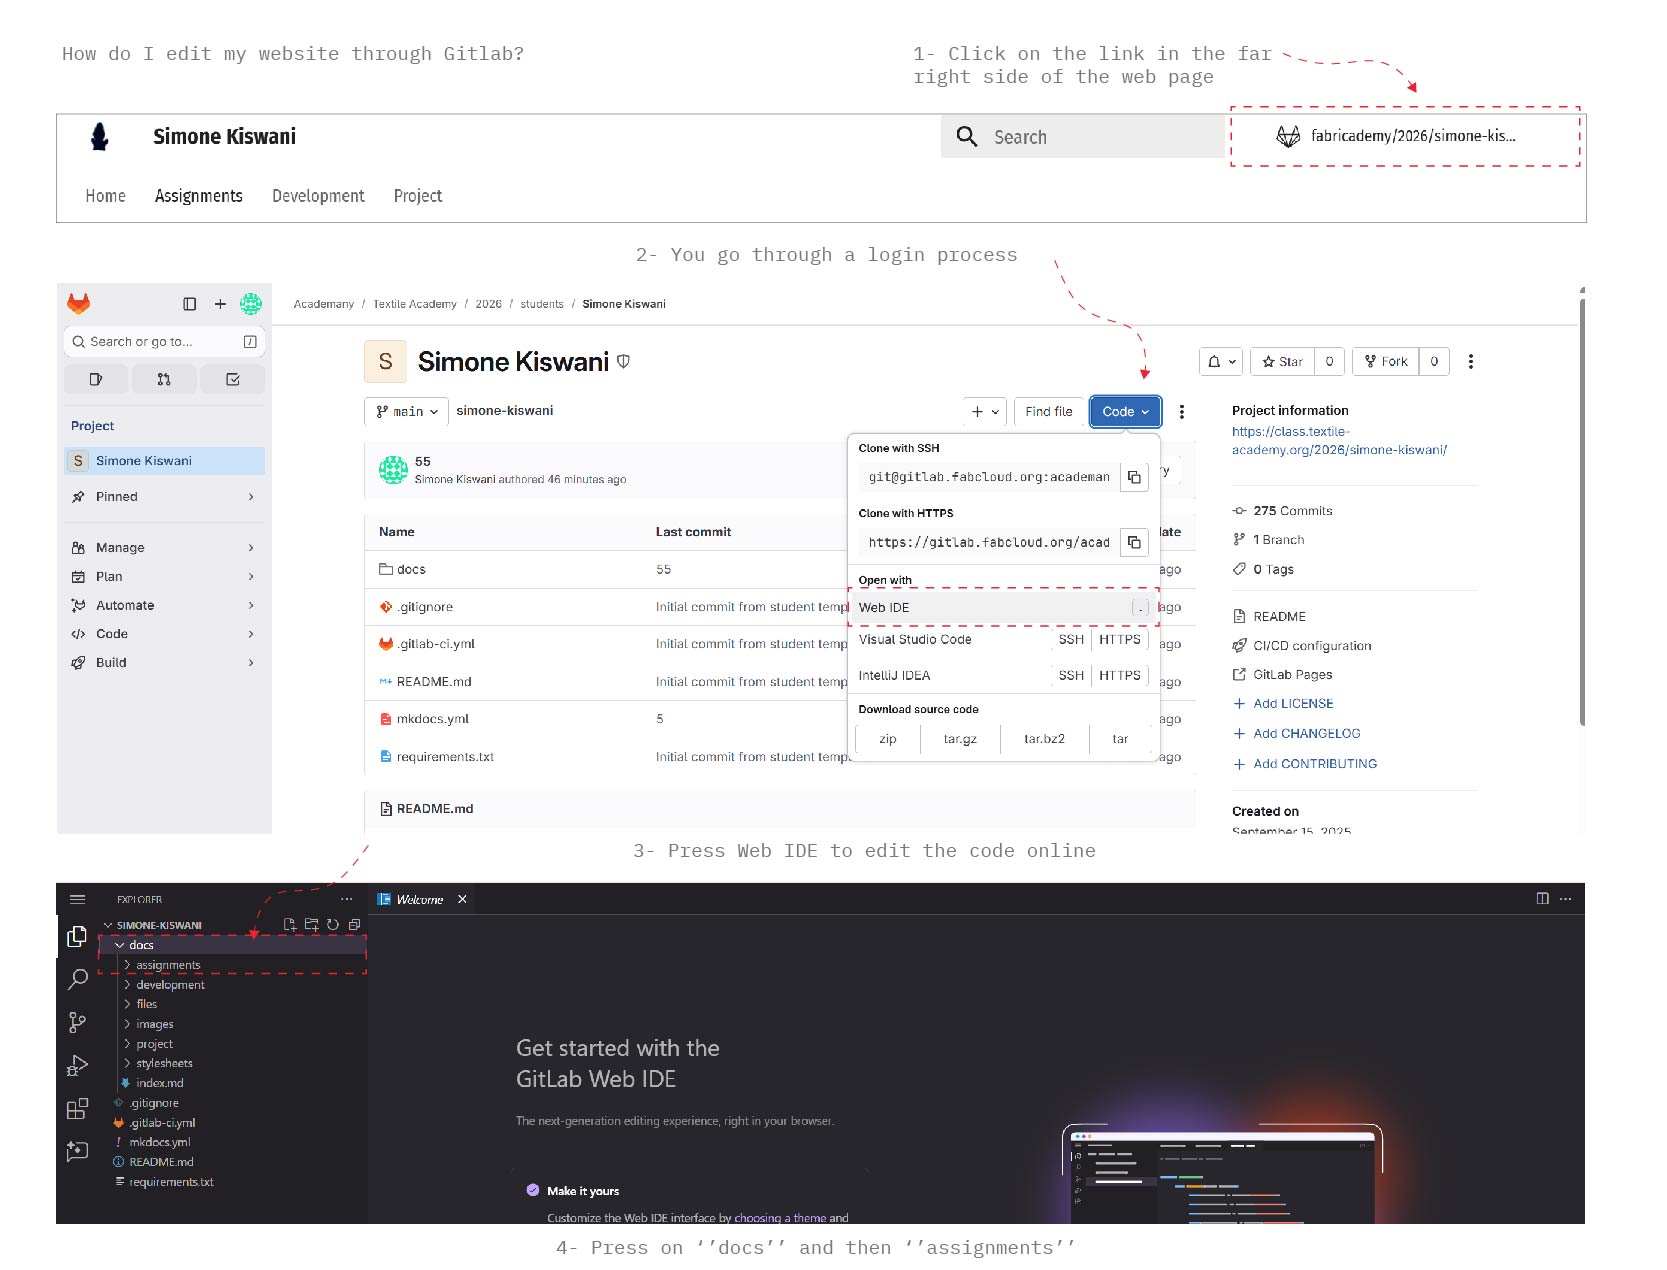Copy the Clone with SSH URL

tap(1134, 478)
